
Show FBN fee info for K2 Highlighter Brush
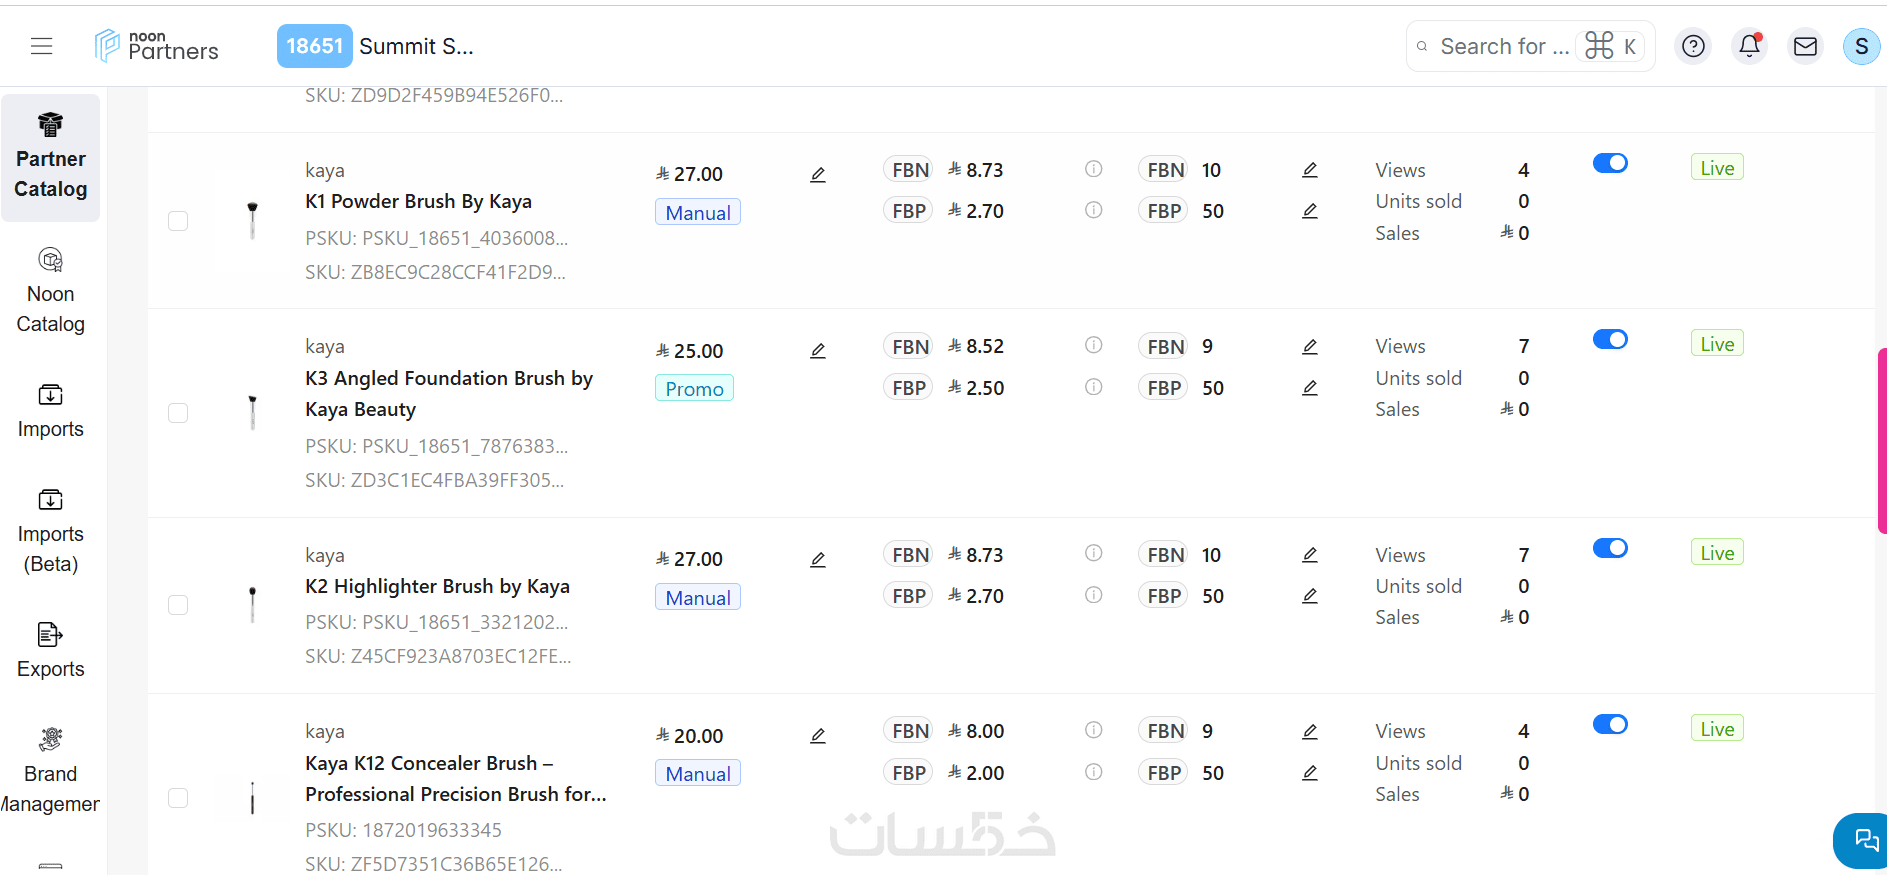[1093, 554]
